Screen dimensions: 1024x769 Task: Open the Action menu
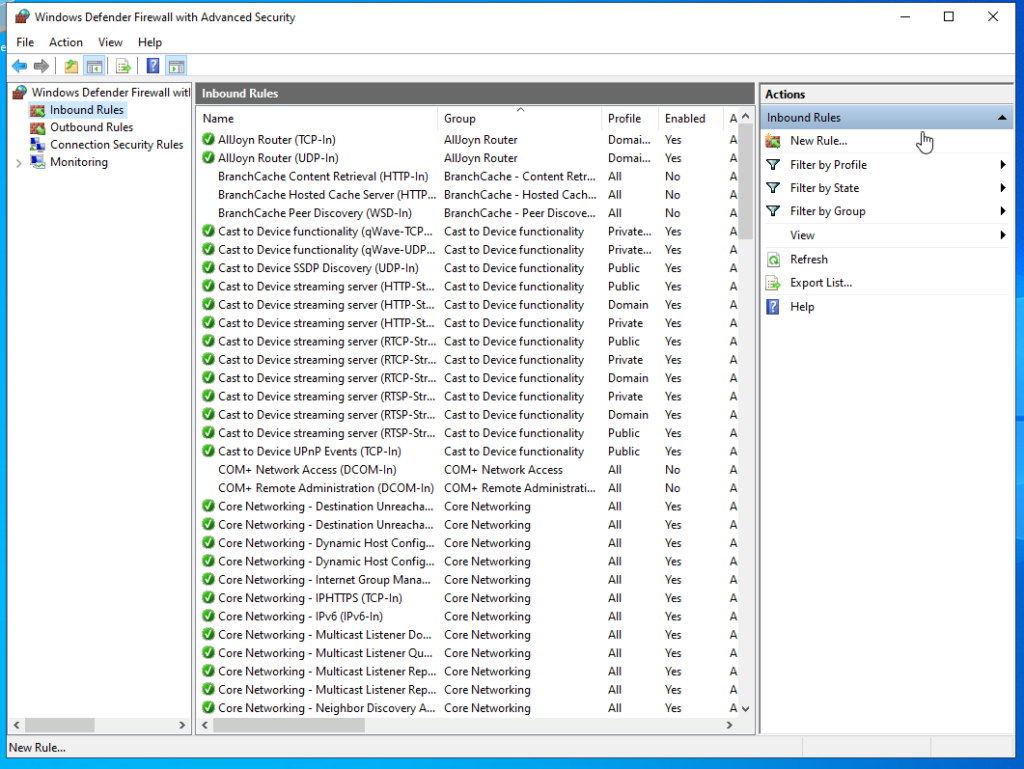(66, 42)
